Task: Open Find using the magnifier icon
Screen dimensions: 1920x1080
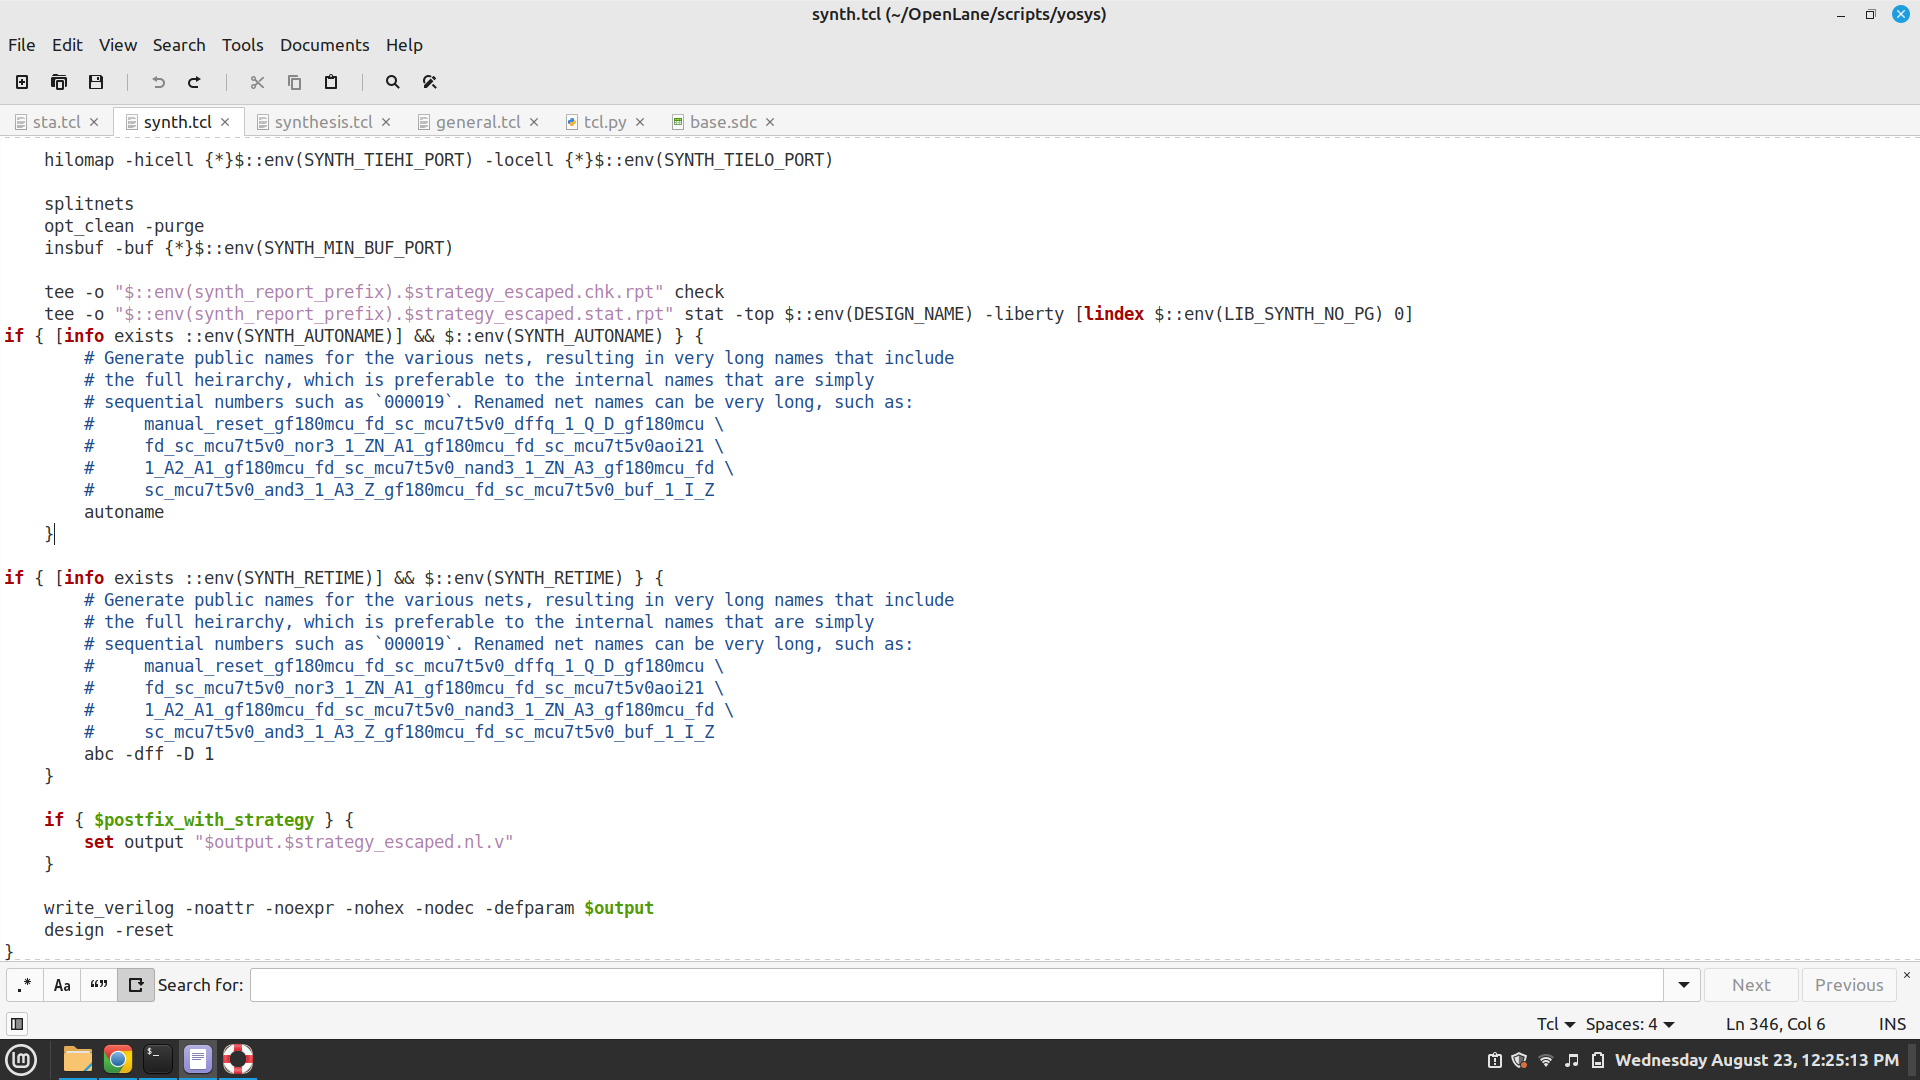Action: tap(392, 82)
